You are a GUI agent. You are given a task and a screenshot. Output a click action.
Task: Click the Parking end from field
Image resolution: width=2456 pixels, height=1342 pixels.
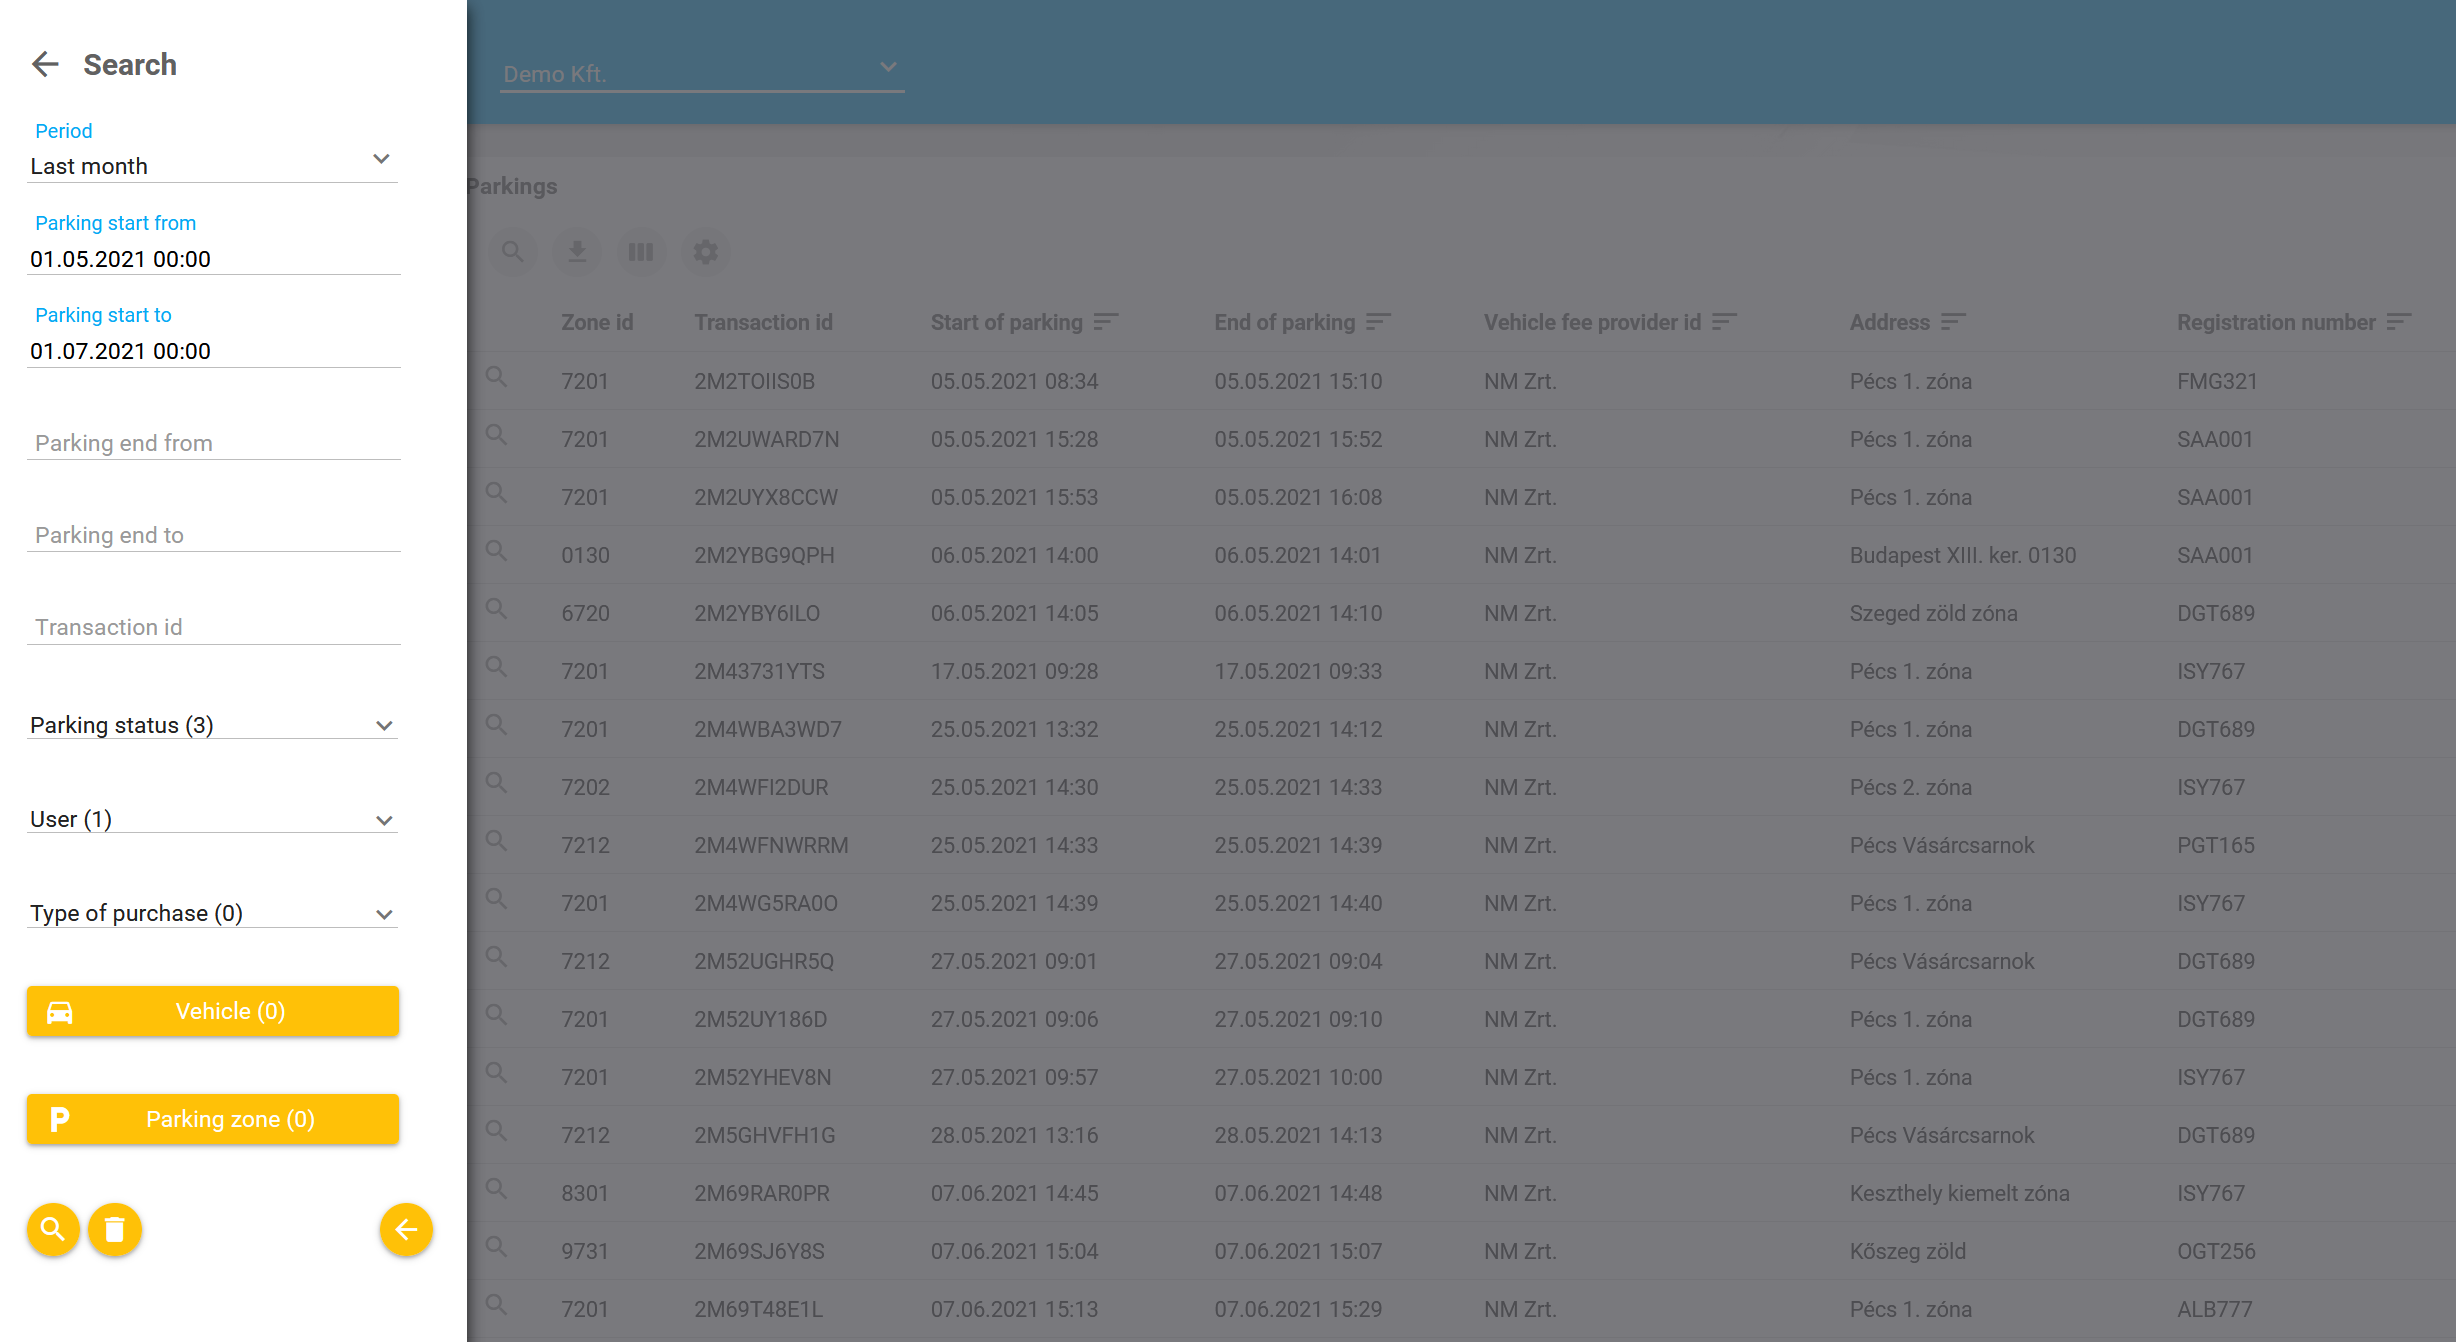[x=212, y=443]
